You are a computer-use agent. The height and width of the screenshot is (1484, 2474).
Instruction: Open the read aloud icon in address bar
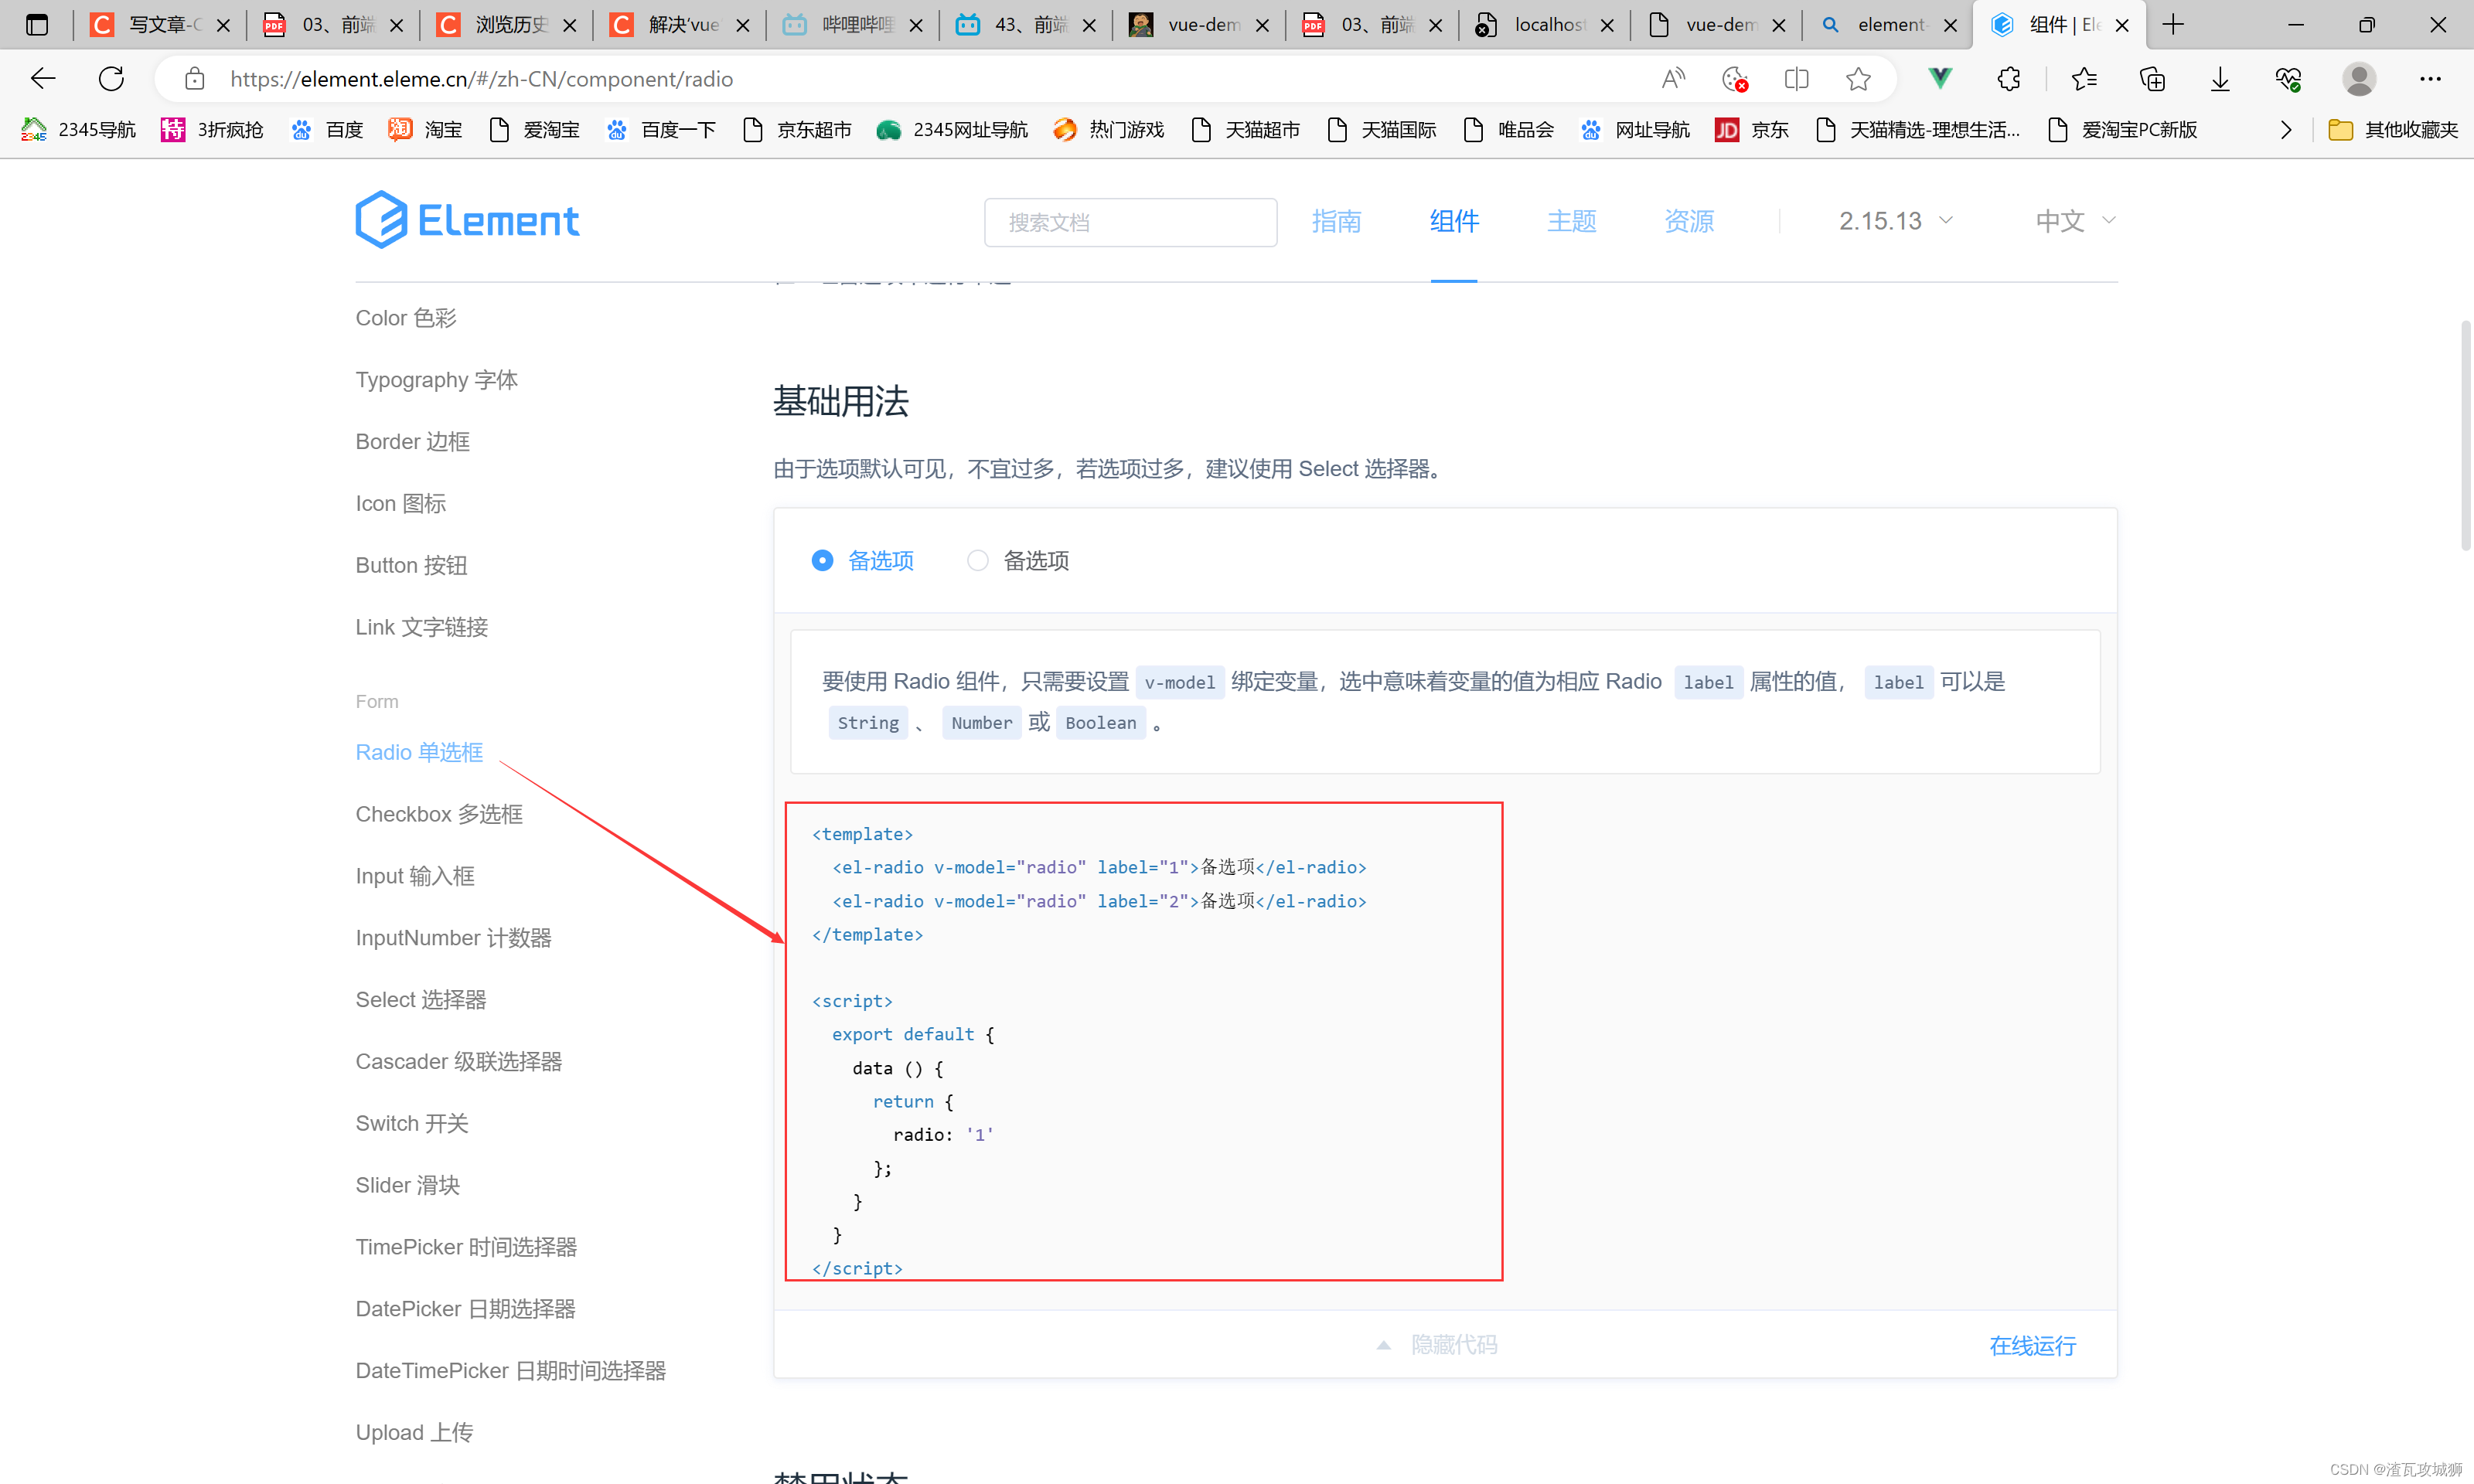[x=1673, y=79]
